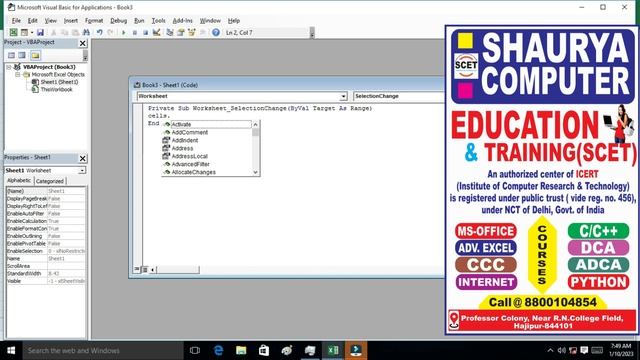Switch to the Categorized properties tab
The image size is (640, 360).
(x=49, y=181)
